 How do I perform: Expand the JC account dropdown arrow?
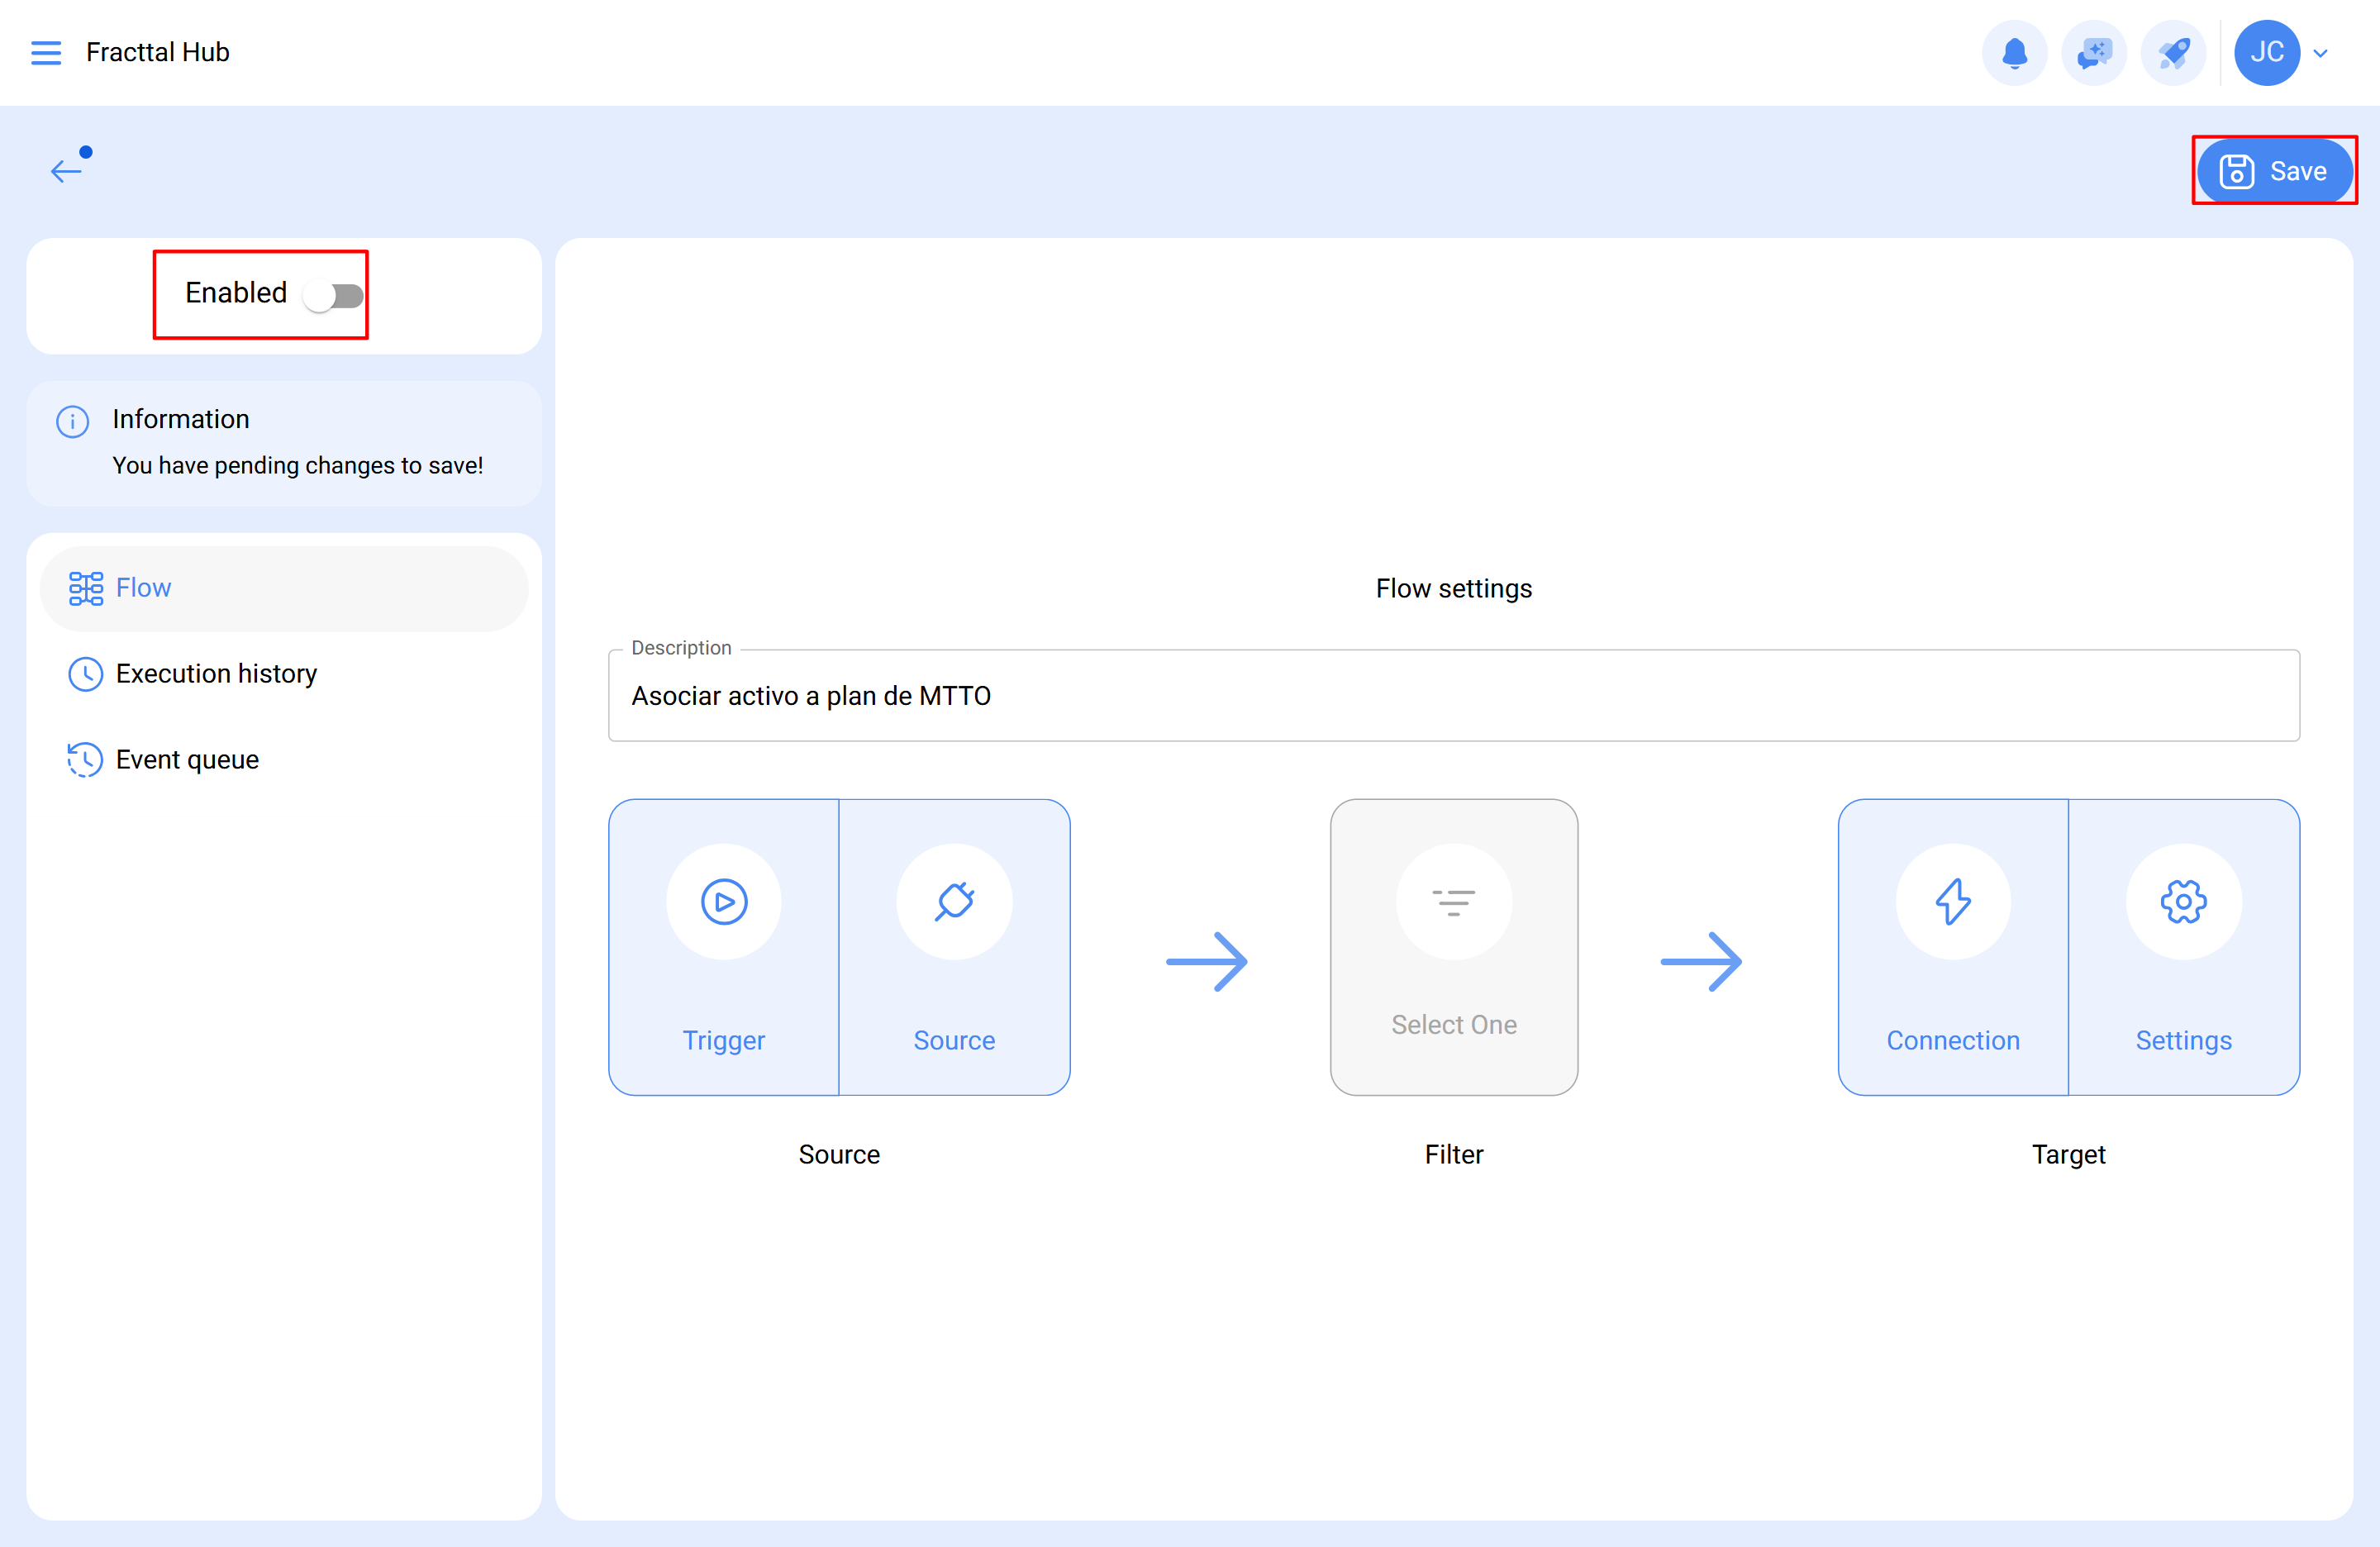(2321, 53)
